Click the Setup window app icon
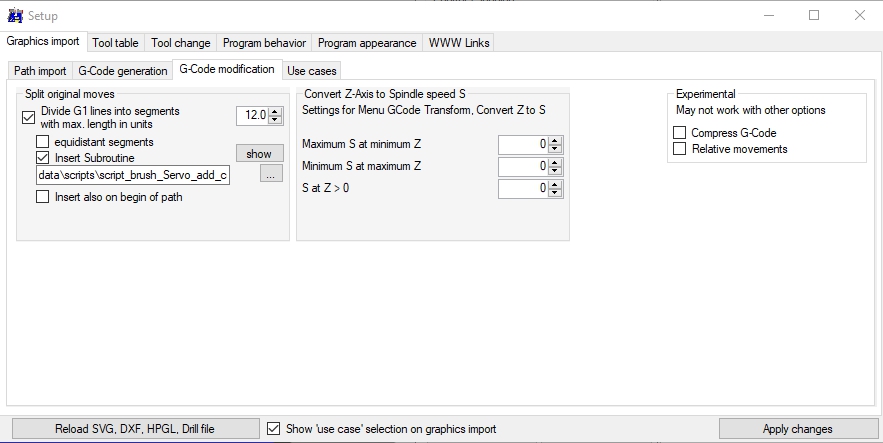This screenshot has width=883, height=443. click(14, 15)
